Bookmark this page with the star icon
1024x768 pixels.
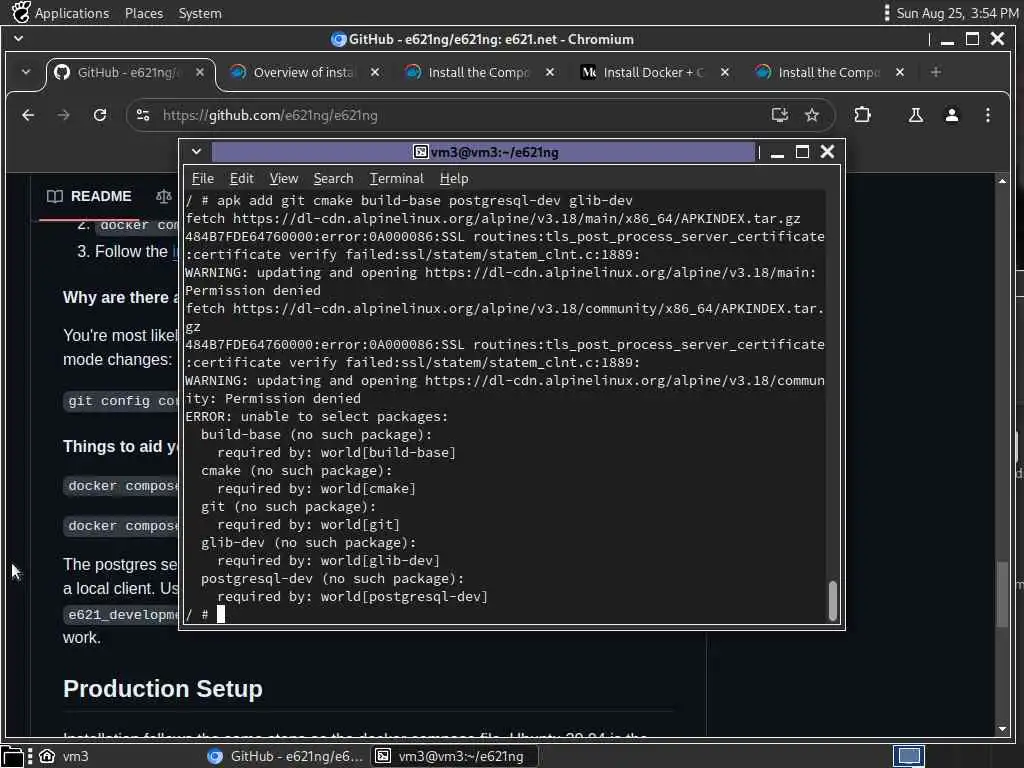pyautogui.click(x=812, y=116)
